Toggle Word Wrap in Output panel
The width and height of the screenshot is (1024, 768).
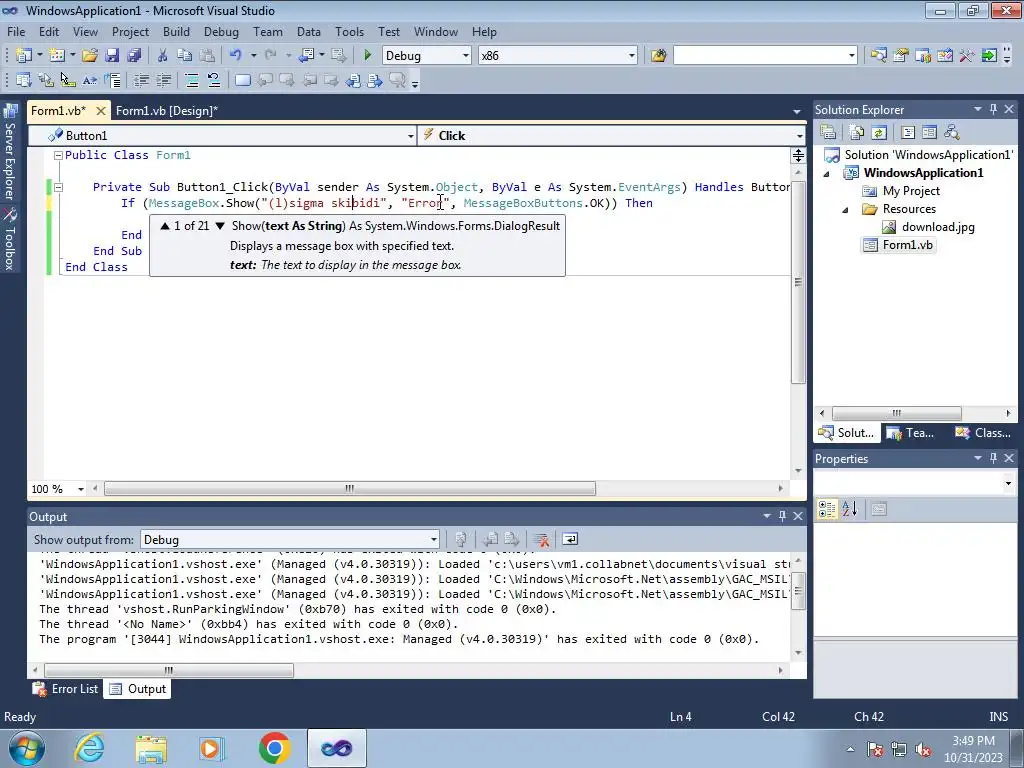click(x=569, y=539)
